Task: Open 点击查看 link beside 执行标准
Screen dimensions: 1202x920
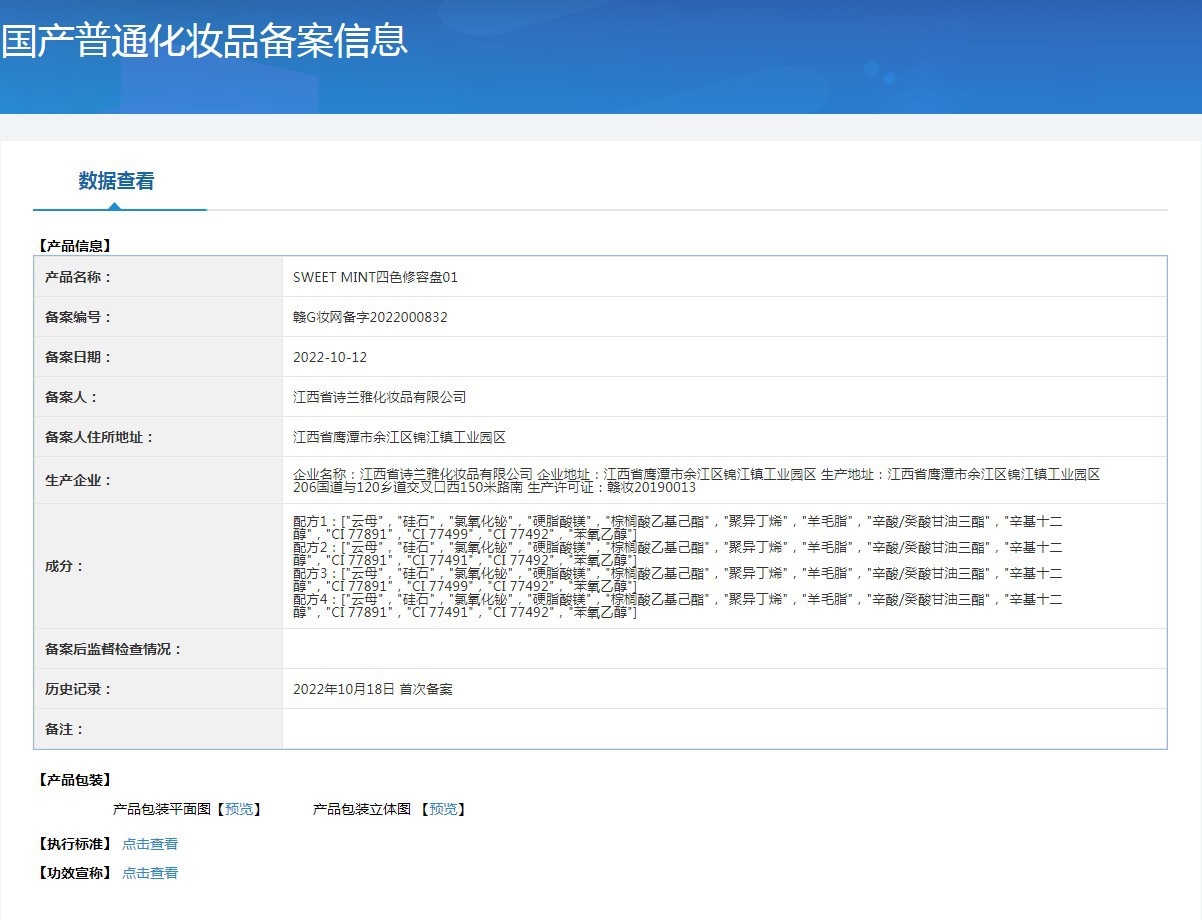Action: [x=150, y=844]
